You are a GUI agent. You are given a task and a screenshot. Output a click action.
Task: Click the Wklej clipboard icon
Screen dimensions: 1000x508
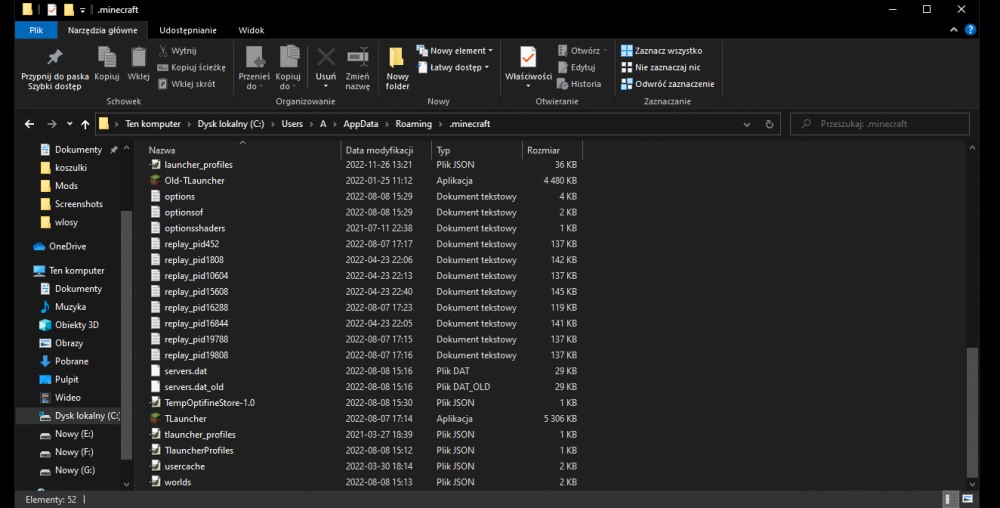(139, 58)
